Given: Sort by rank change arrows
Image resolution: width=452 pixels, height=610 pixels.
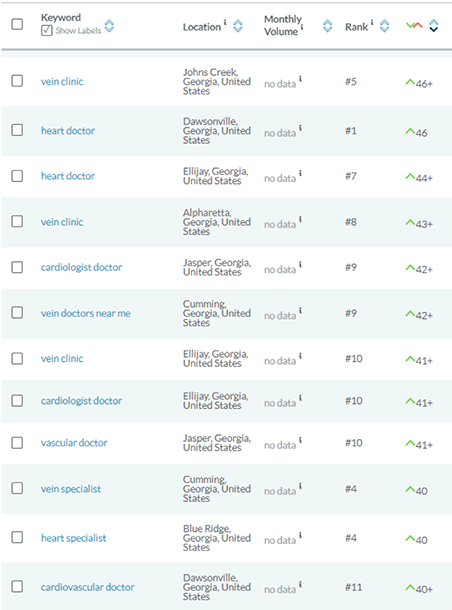Looking at the screenshot, I should pos(433,26).
